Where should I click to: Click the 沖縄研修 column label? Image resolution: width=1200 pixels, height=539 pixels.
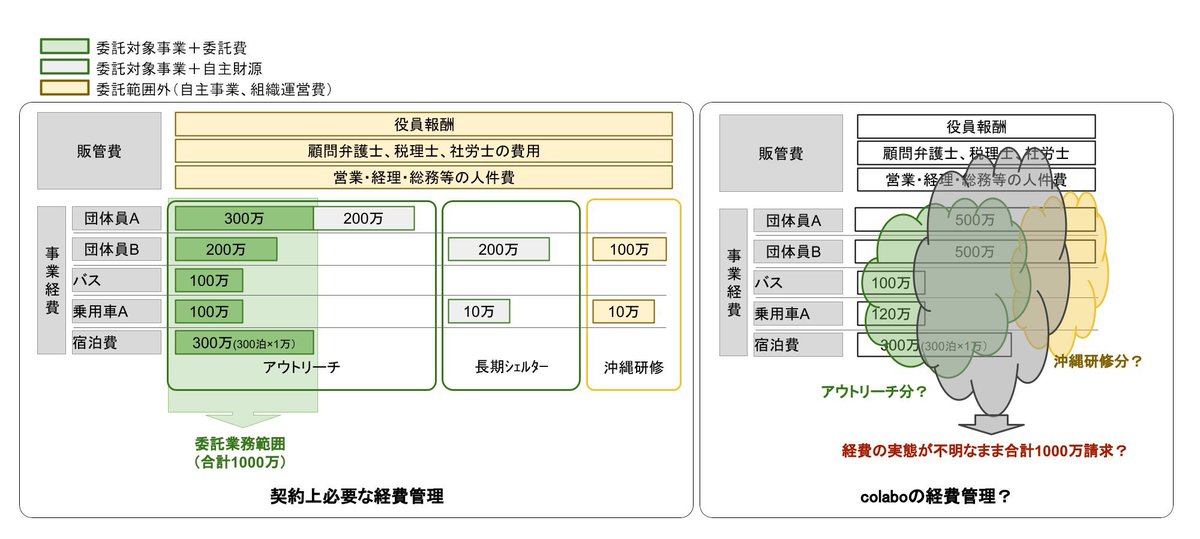point(634,367)
